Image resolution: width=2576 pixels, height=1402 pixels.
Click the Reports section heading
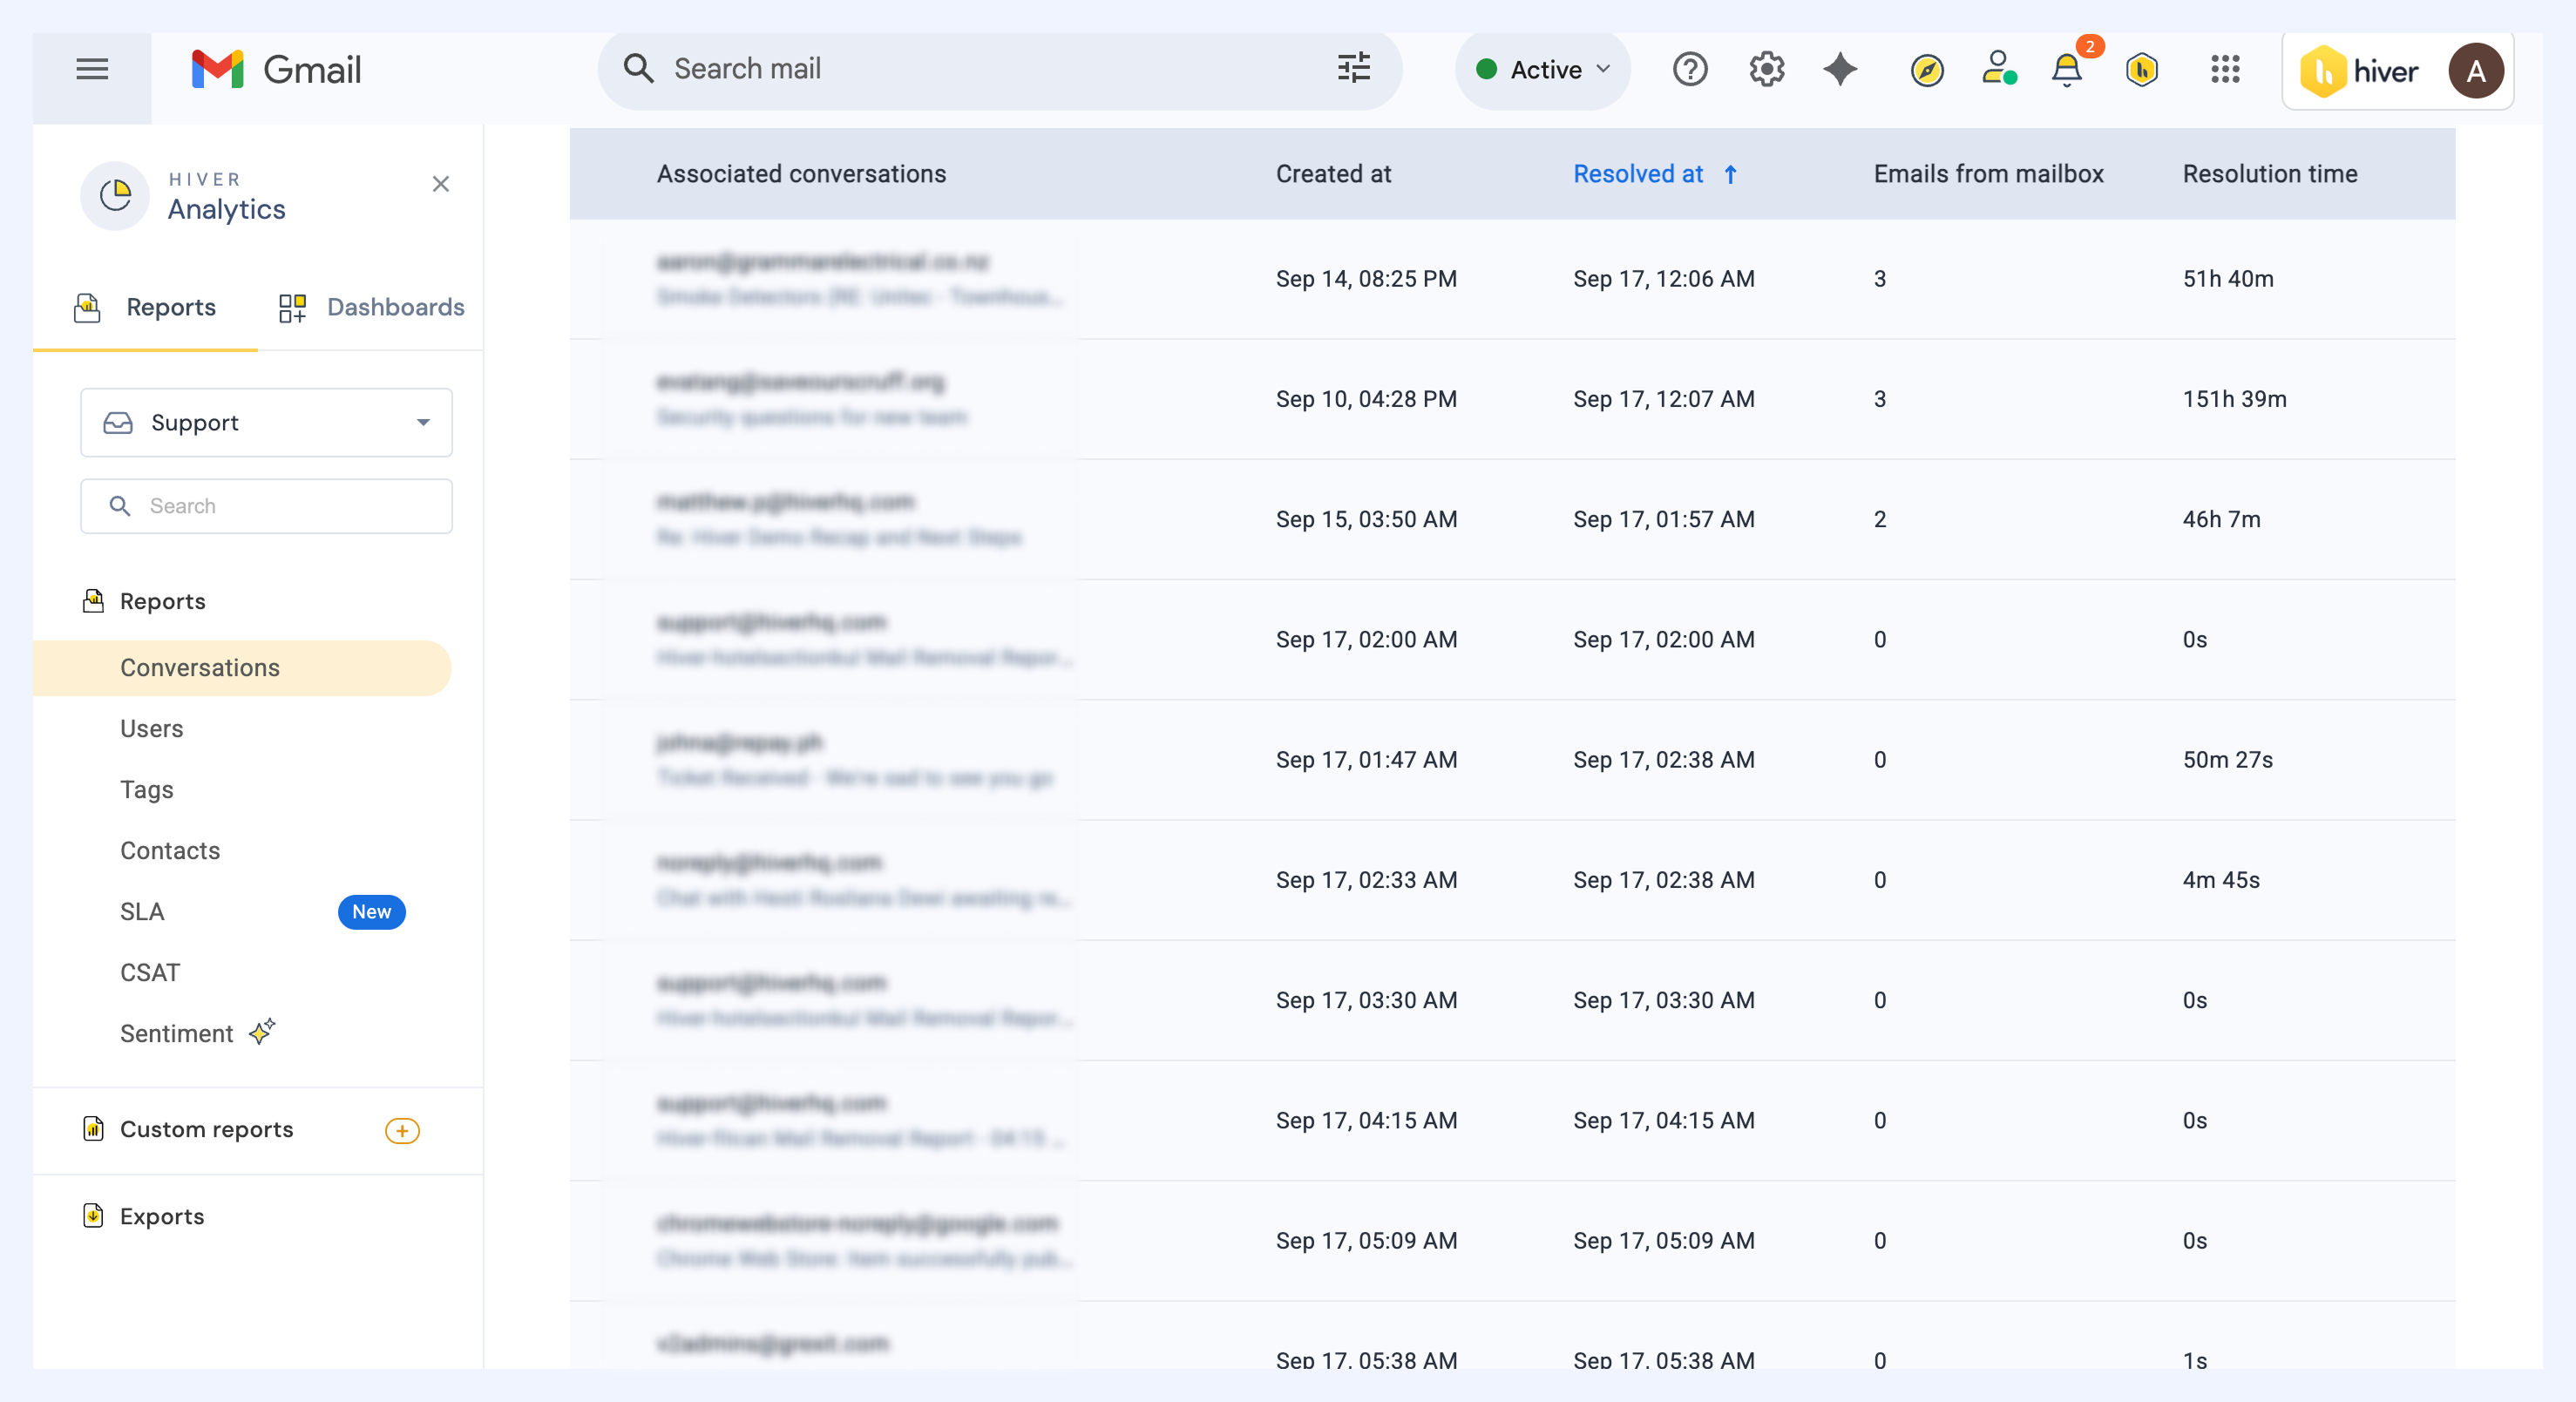point(162,601)
